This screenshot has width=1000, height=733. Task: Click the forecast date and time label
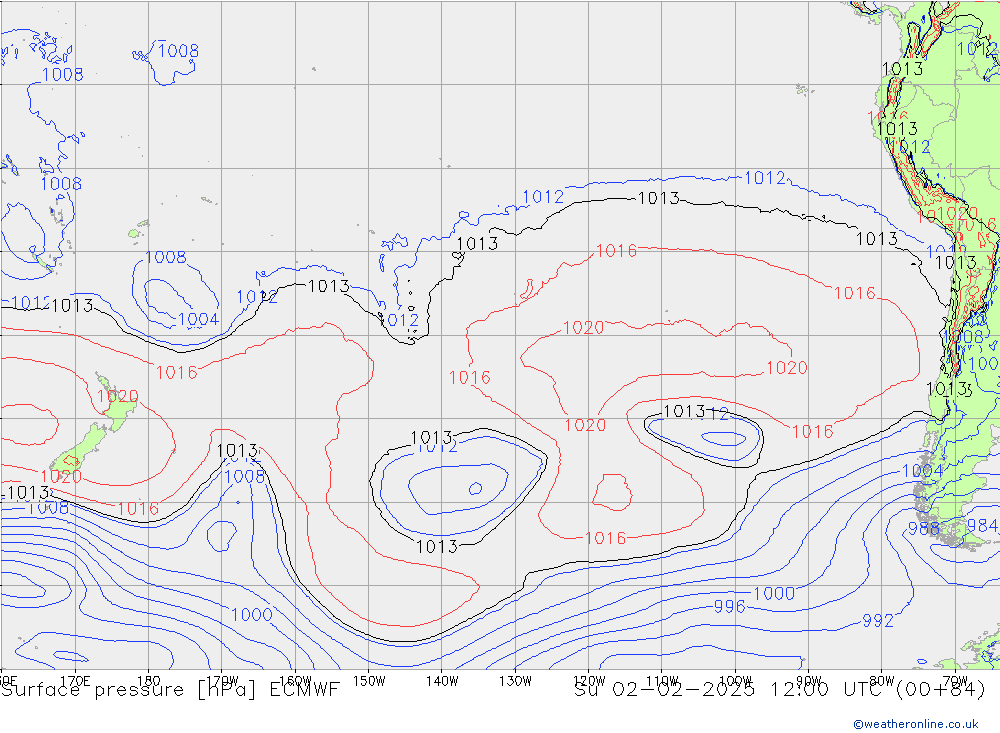coord(780,689)
